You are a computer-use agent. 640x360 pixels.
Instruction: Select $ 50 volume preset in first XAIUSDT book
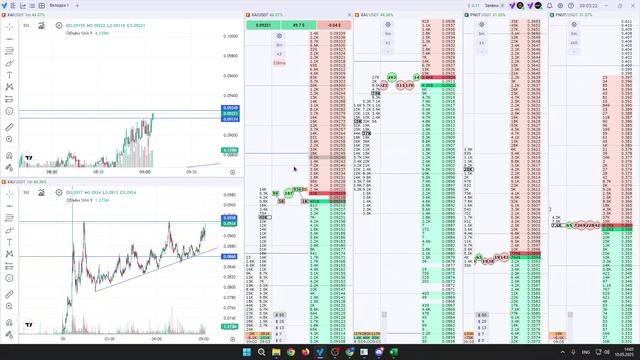(280, 315)
